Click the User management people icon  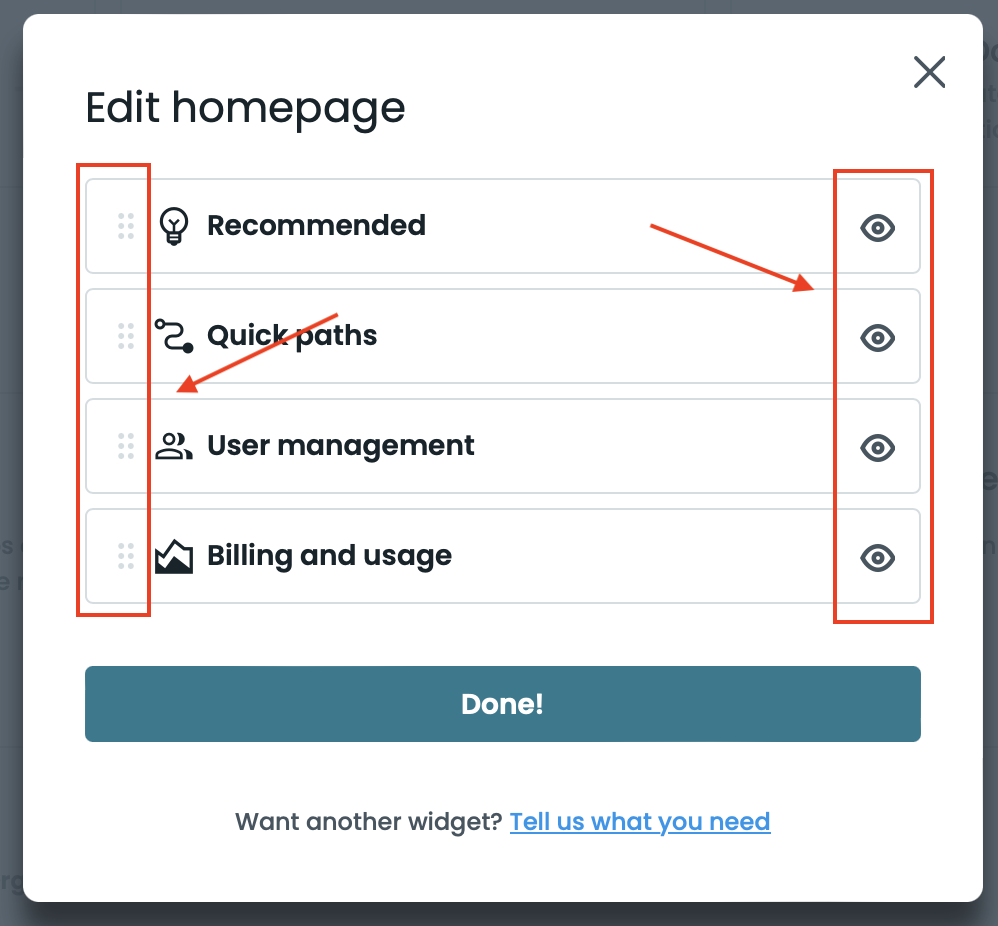172,445
